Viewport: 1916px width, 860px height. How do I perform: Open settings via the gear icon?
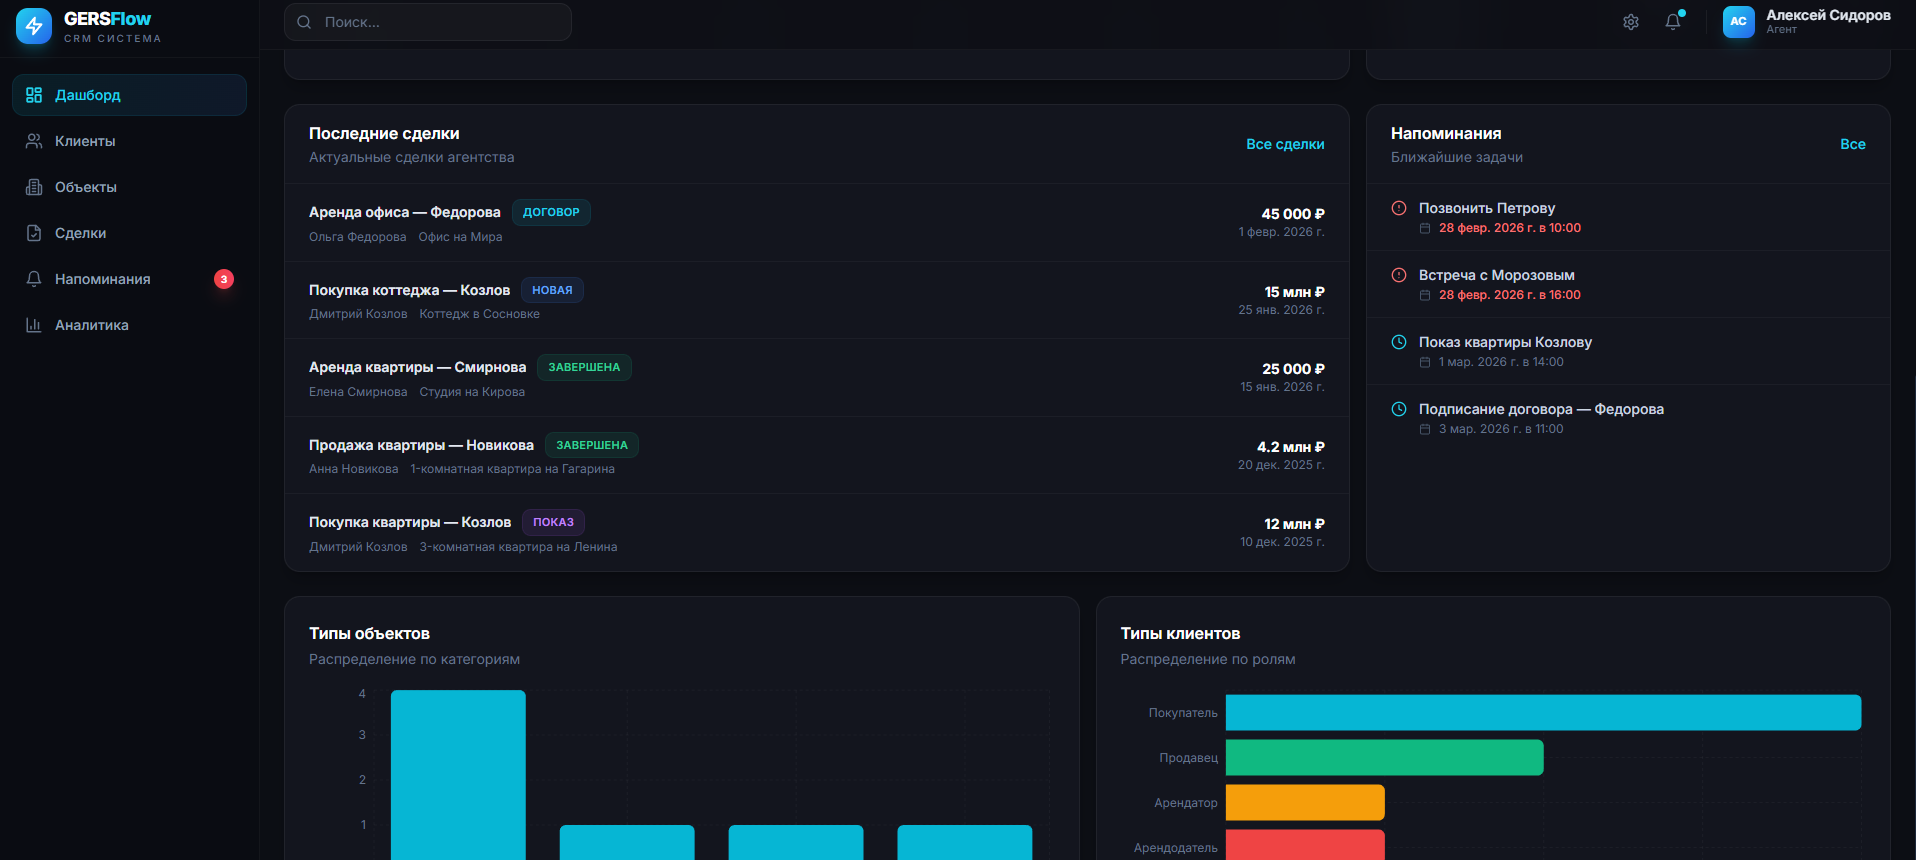(x=1630, y=22)
